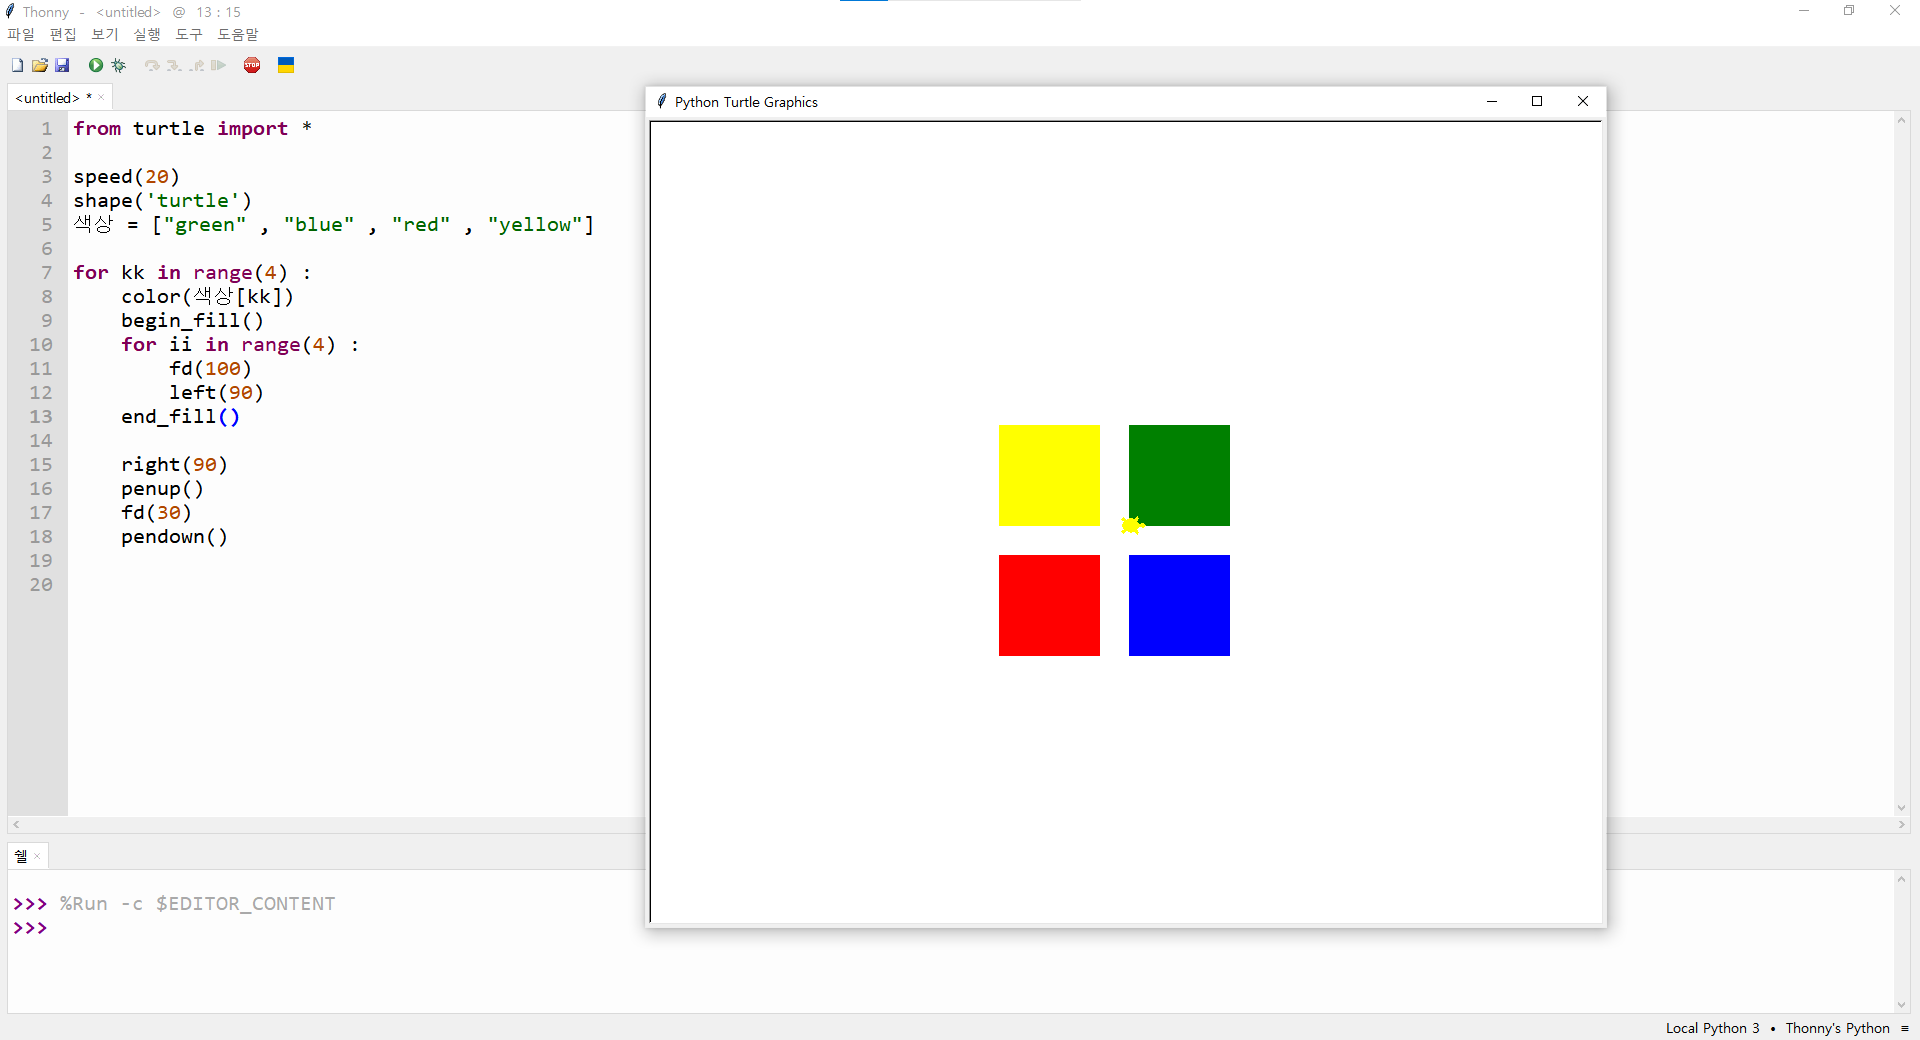Click the 'begin_fill()' code line
Screen dimensions: 1920x1040
192,320
